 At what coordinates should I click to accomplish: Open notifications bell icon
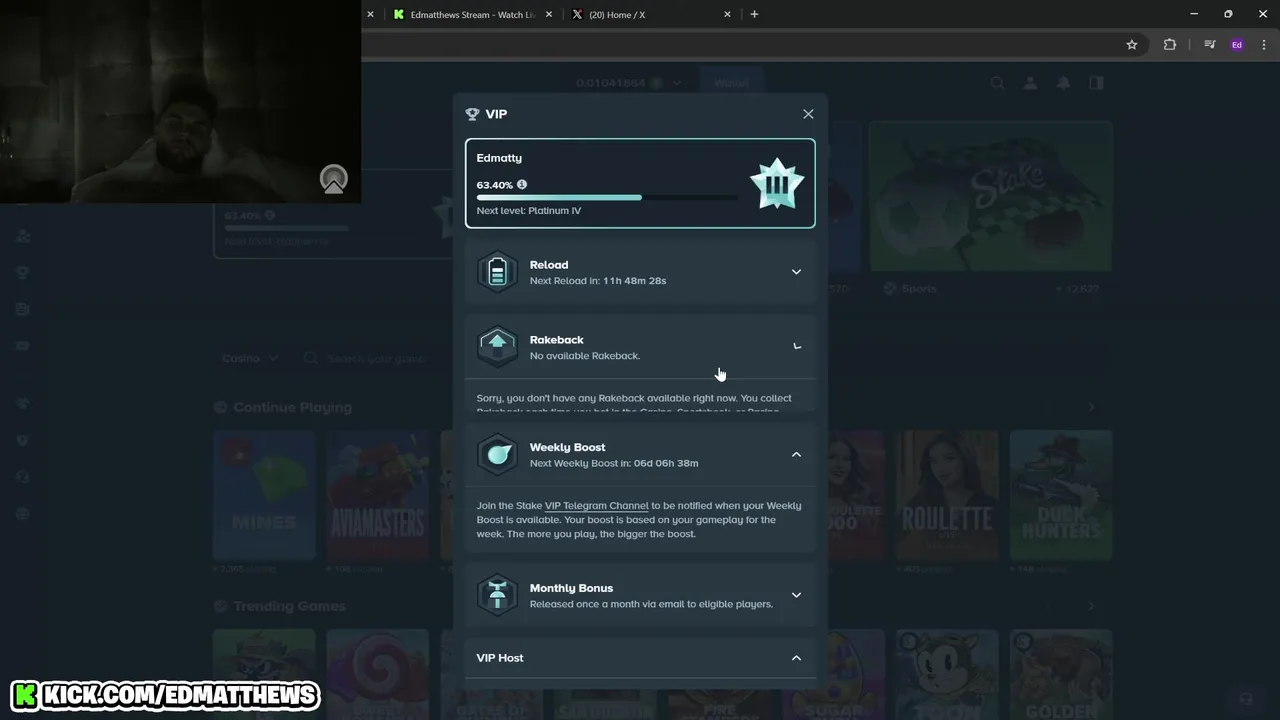1063,84
